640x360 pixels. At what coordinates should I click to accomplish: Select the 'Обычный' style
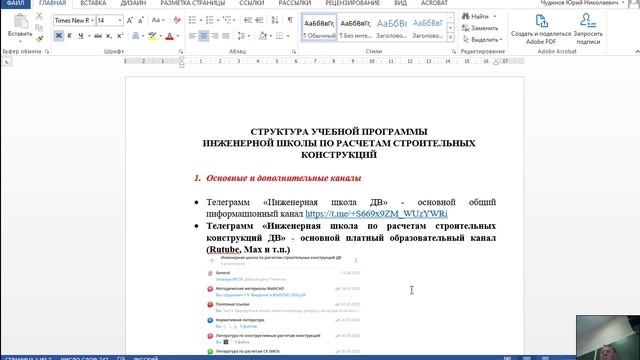[319, 28]
